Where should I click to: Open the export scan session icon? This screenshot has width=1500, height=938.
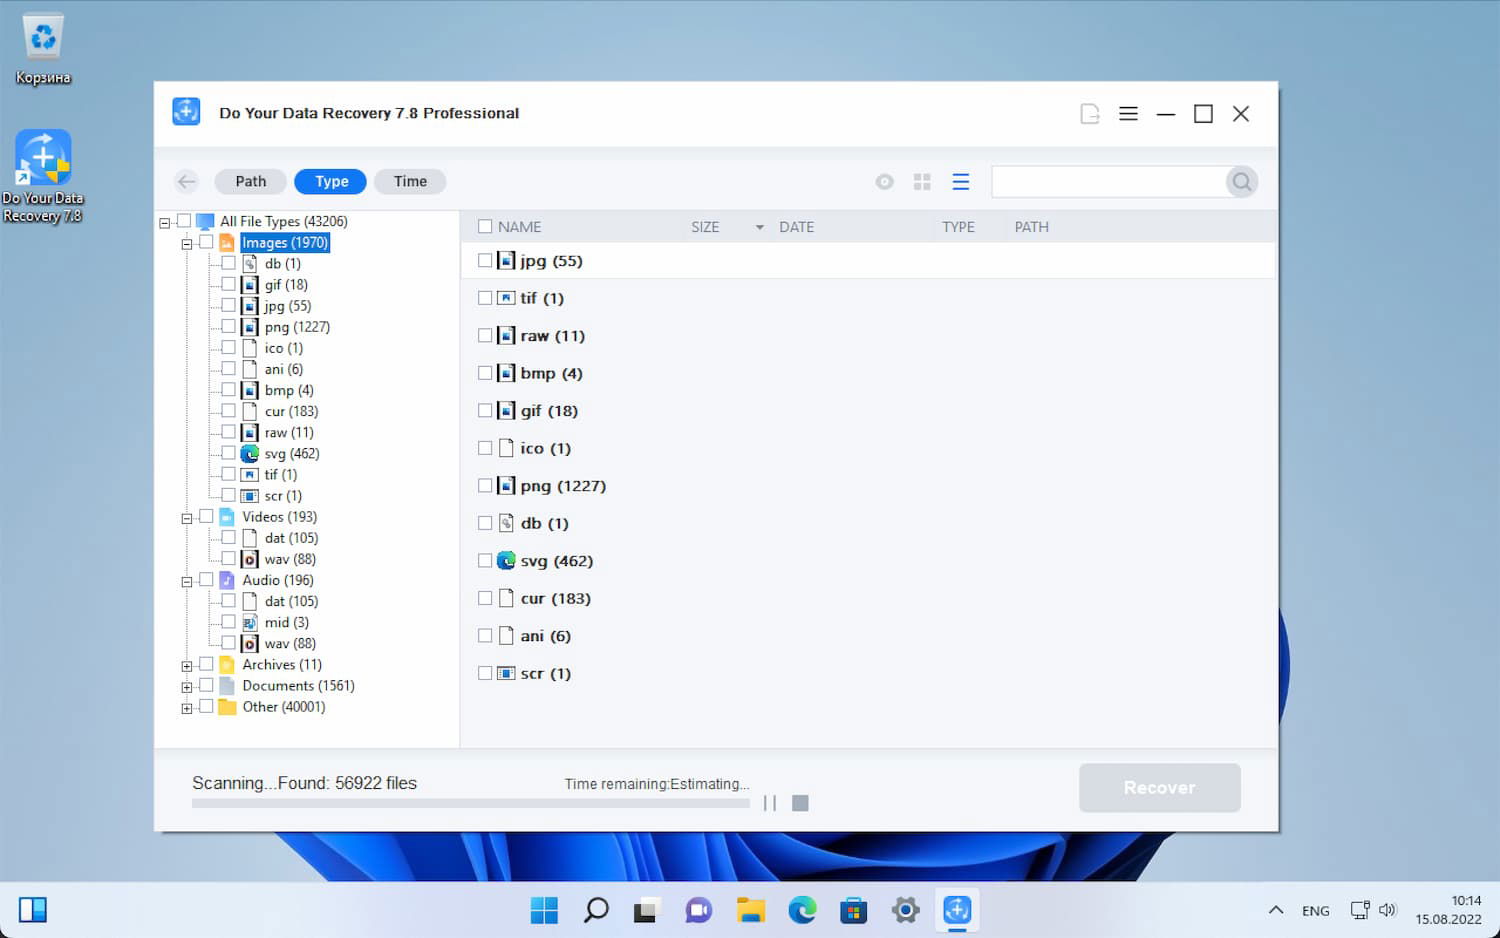click(x=1089, y=113)
